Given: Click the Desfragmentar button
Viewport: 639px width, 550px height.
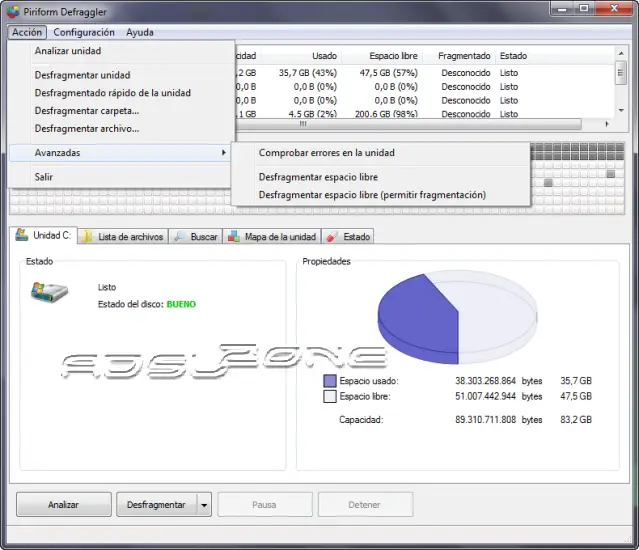Looking at the screenshot, I should point(156,505).
